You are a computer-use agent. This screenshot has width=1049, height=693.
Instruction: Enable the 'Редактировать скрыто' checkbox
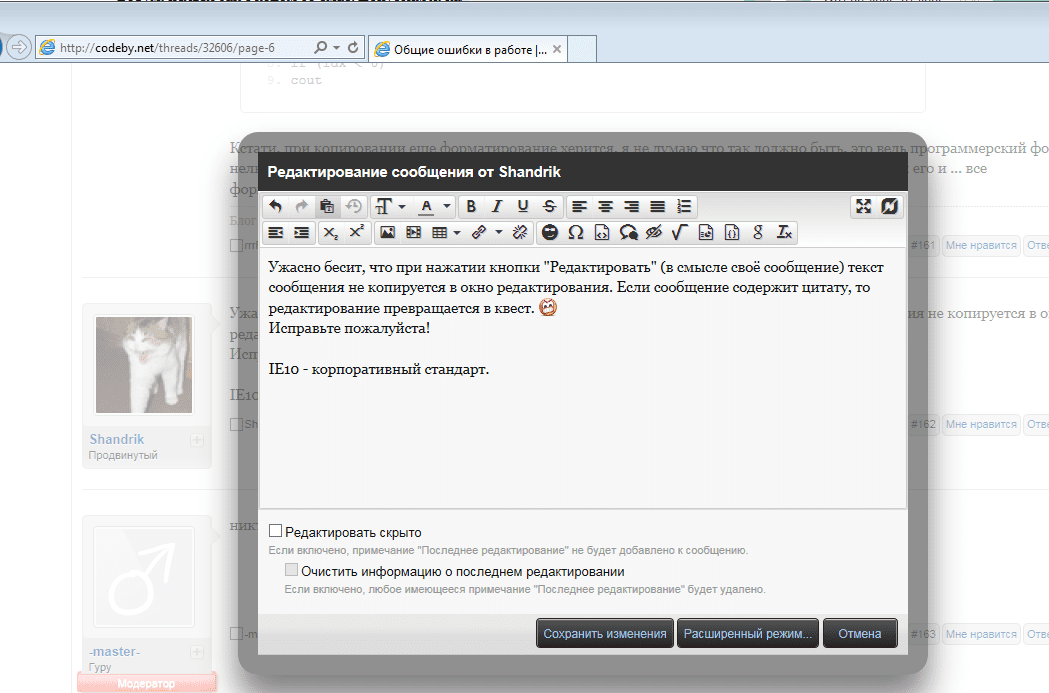275,531
